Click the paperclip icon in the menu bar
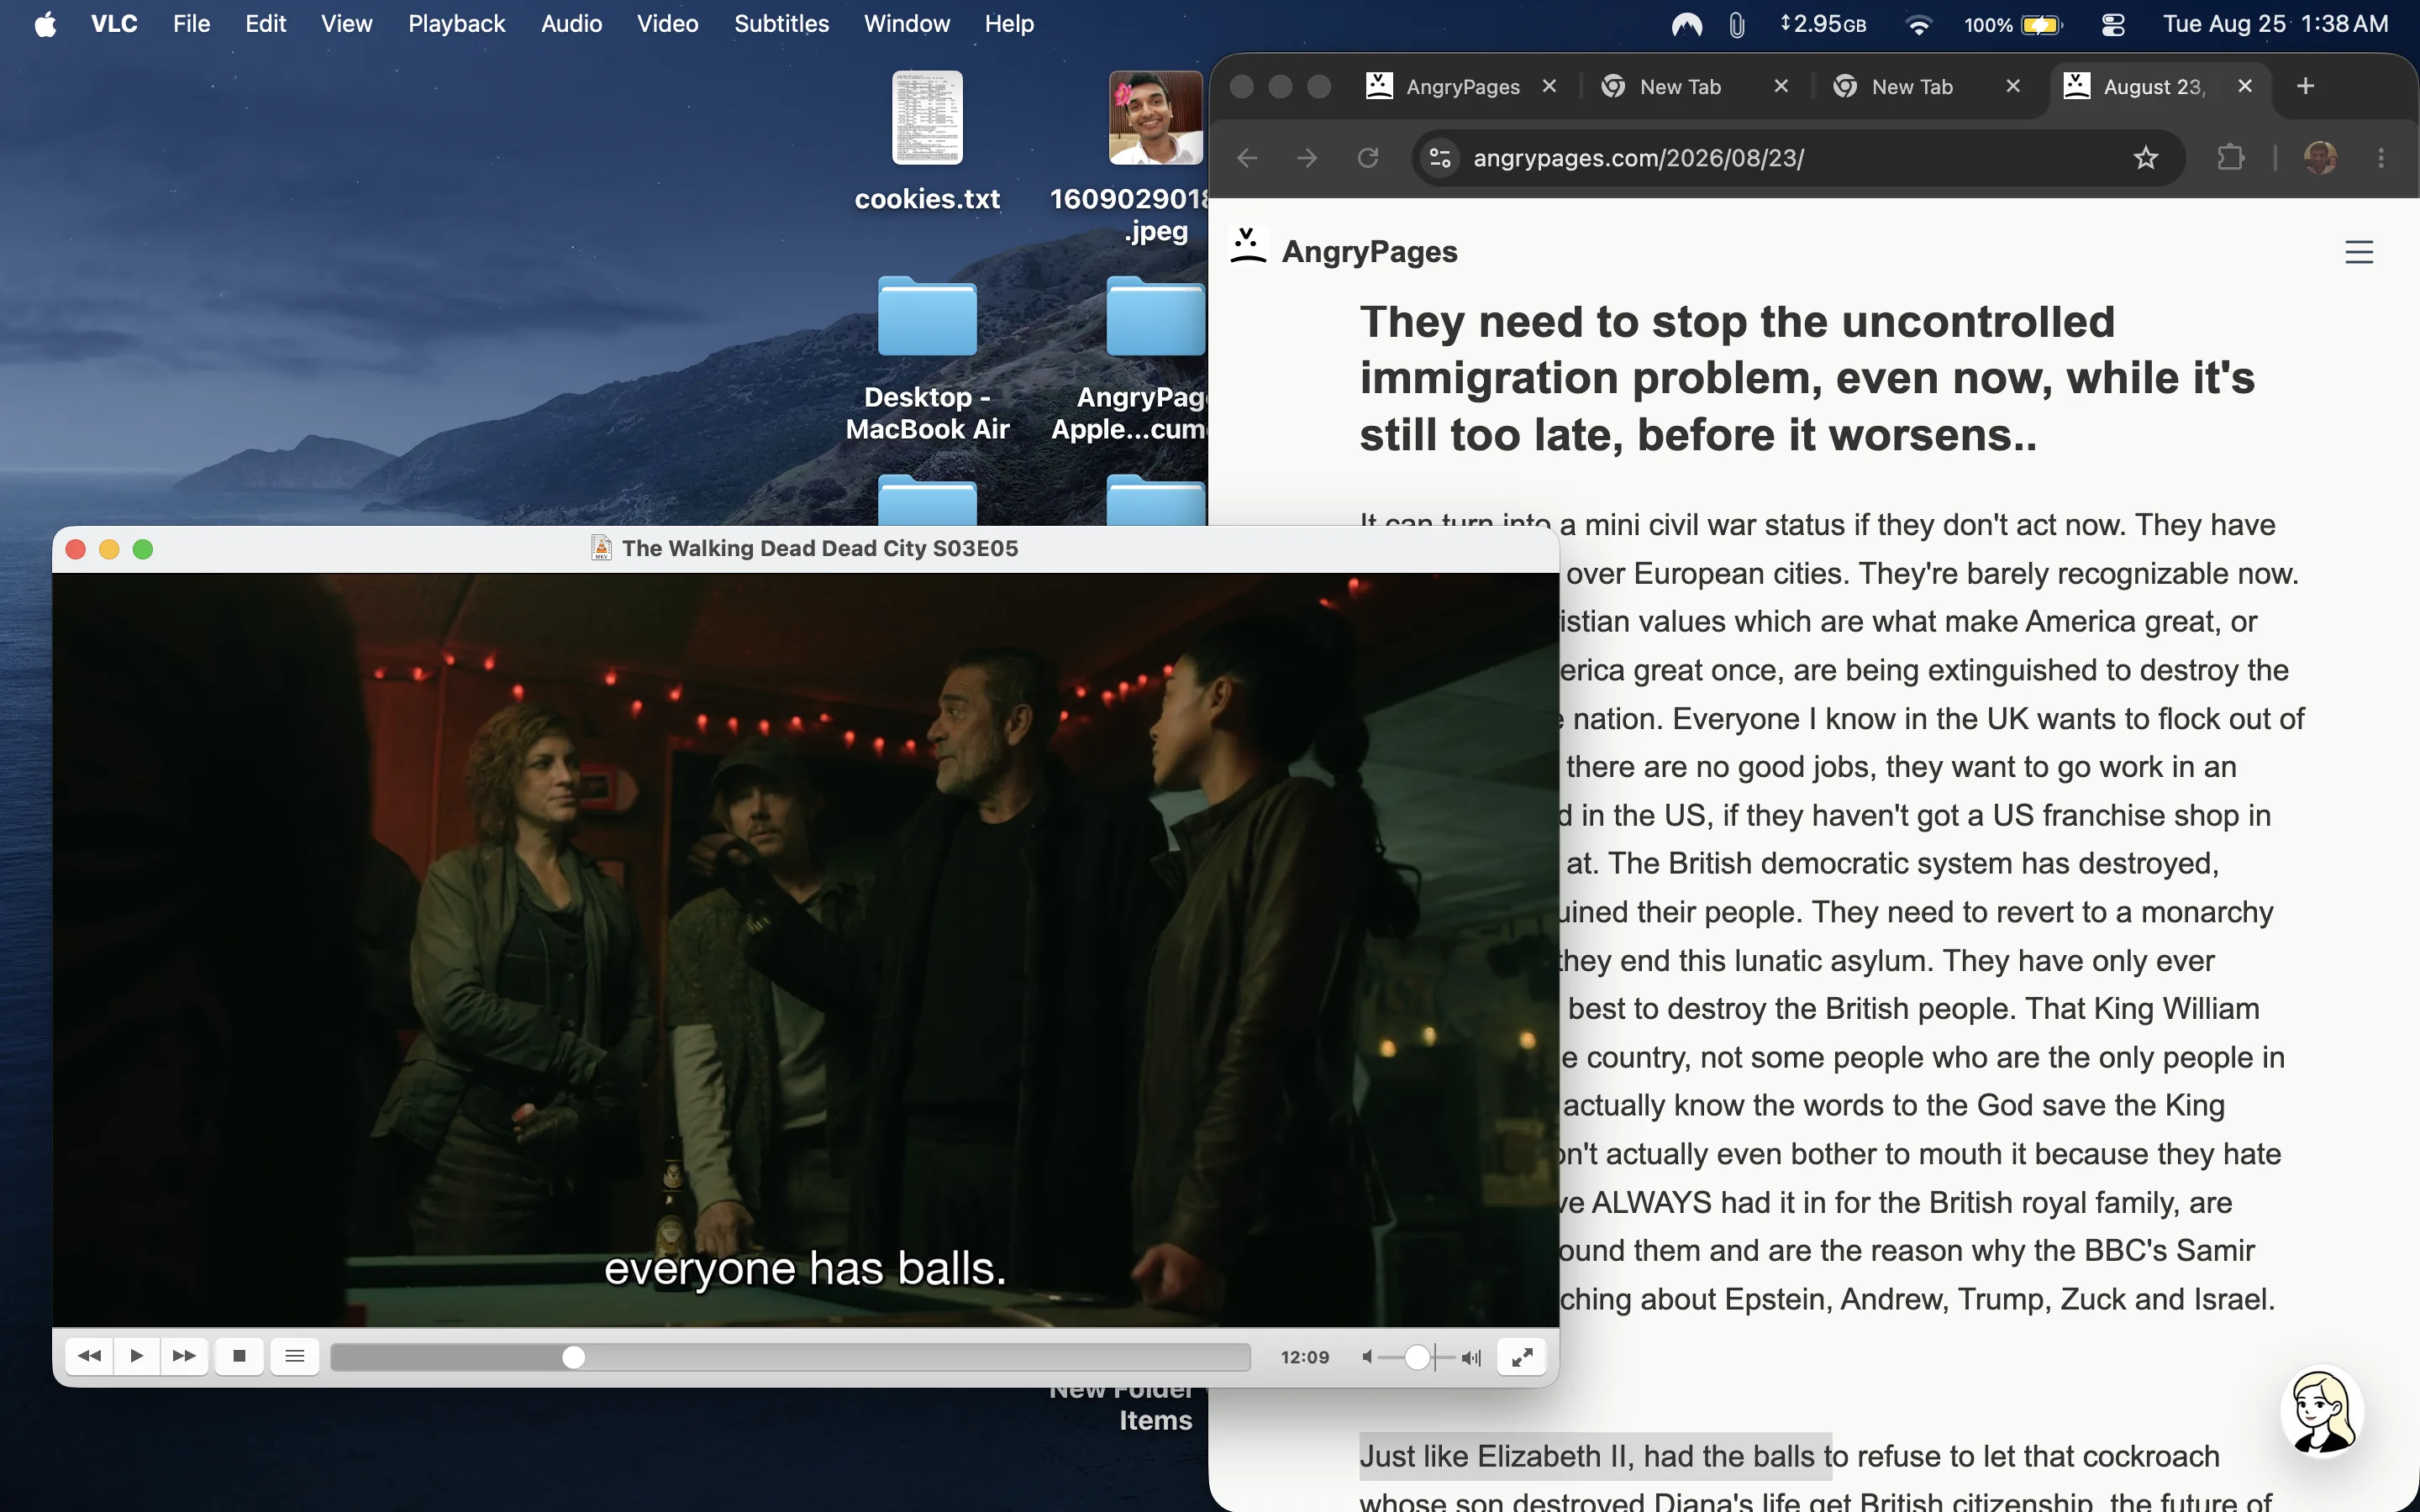The image size is (2420, 1512). (1737, 24)
